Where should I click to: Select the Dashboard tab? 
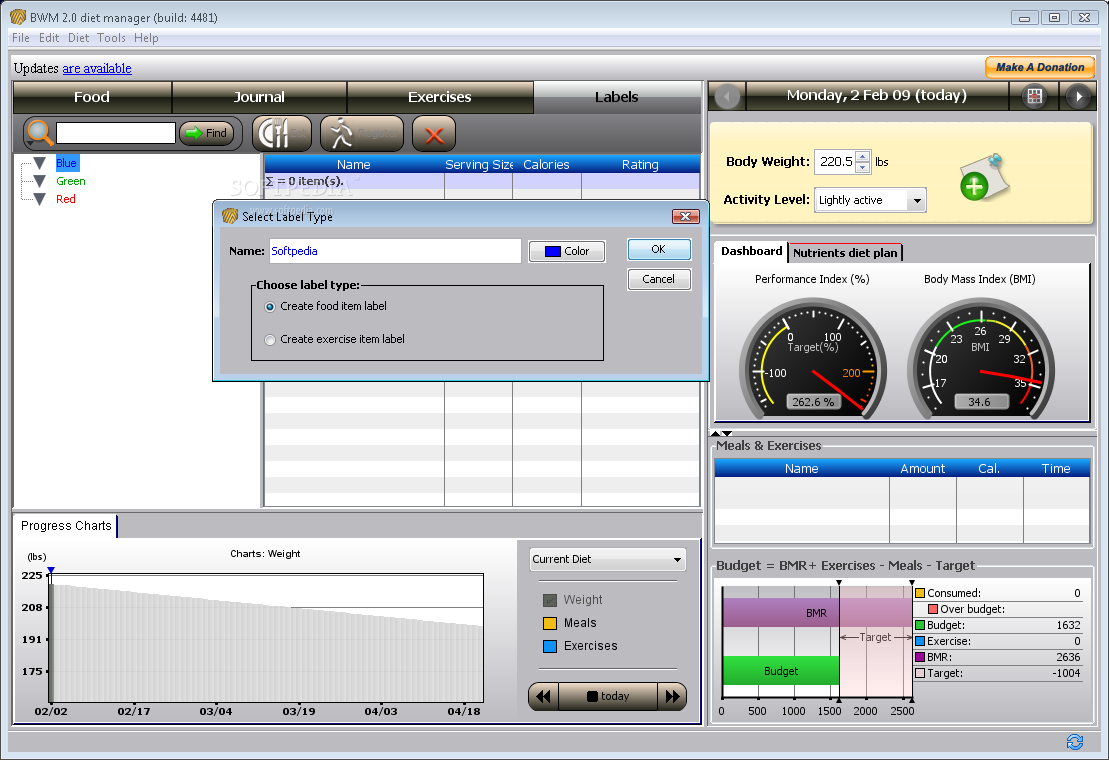click(751, 252)
